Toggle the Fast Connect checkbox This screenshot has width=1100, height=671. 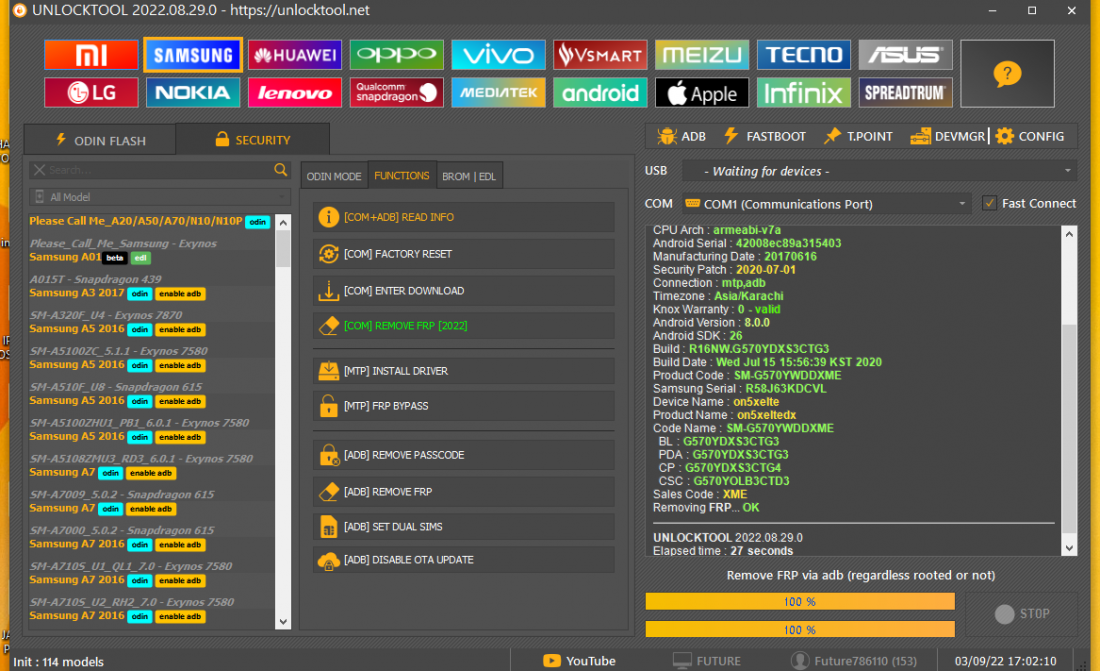tap(989, 204)
